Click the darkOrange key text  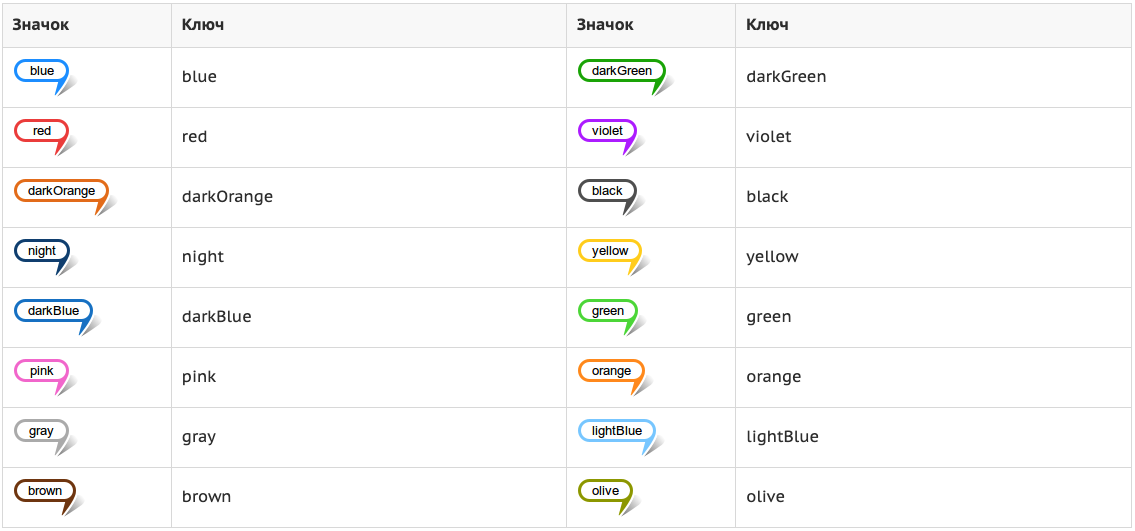(x=227, y=197)
